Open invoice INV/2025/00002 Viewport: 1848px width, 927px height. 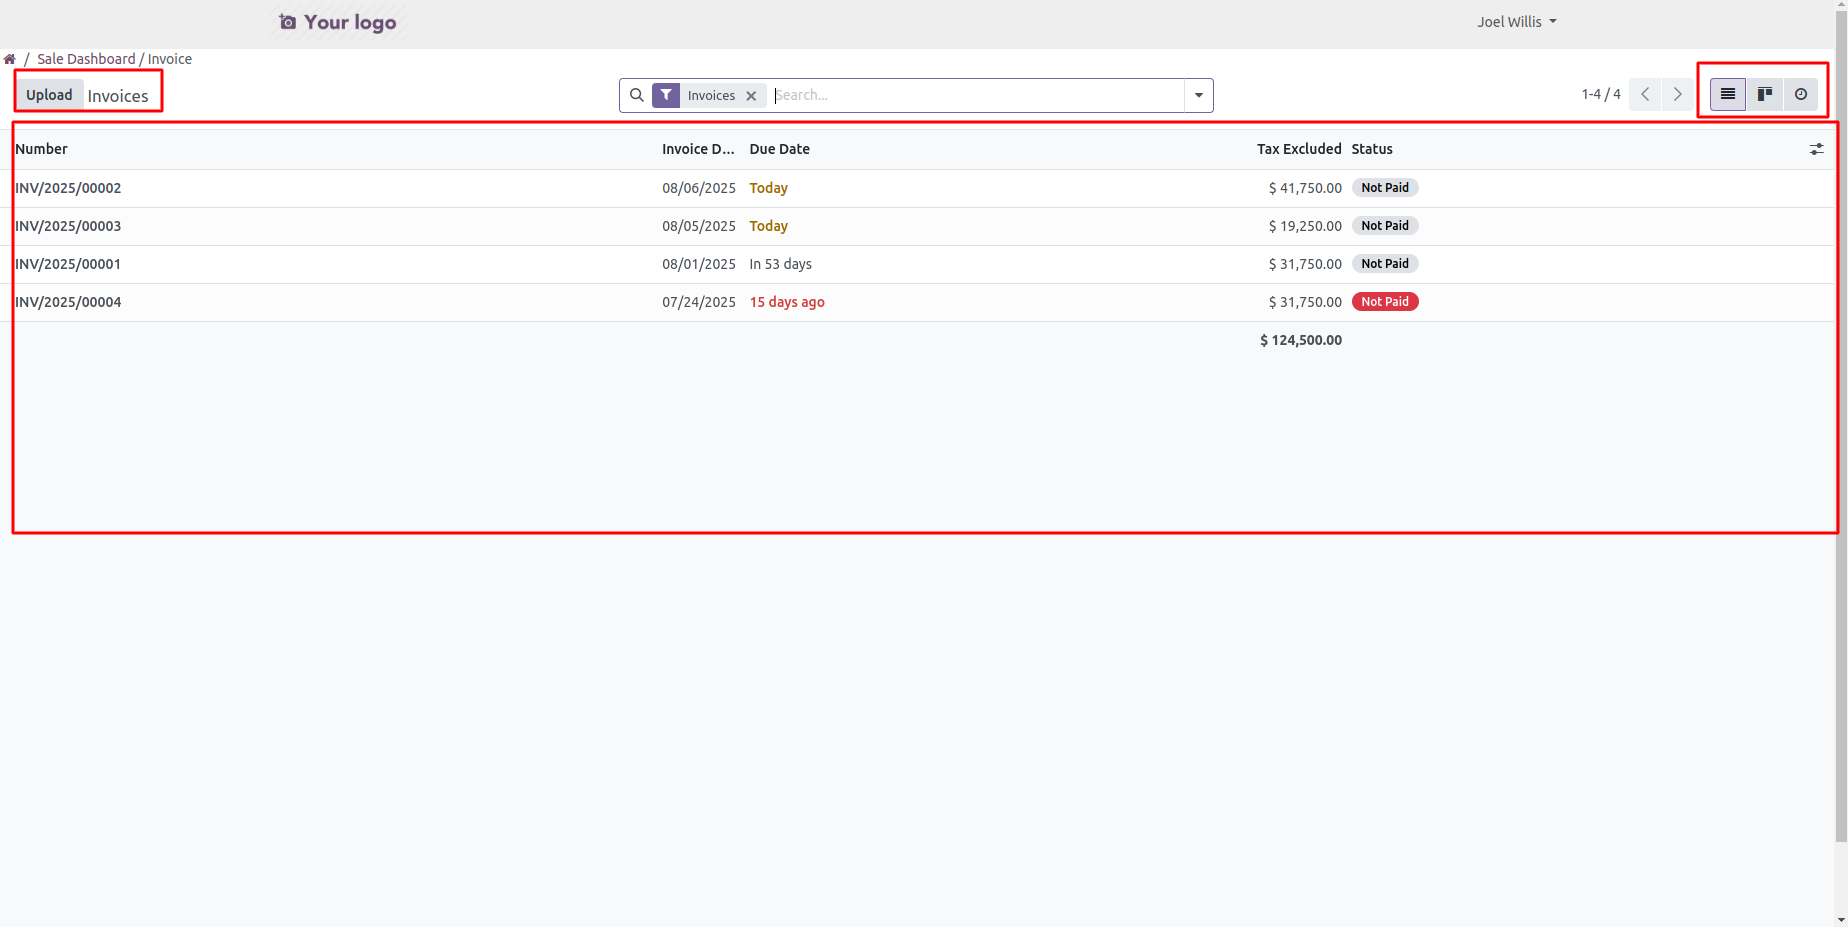coord(68,188)
